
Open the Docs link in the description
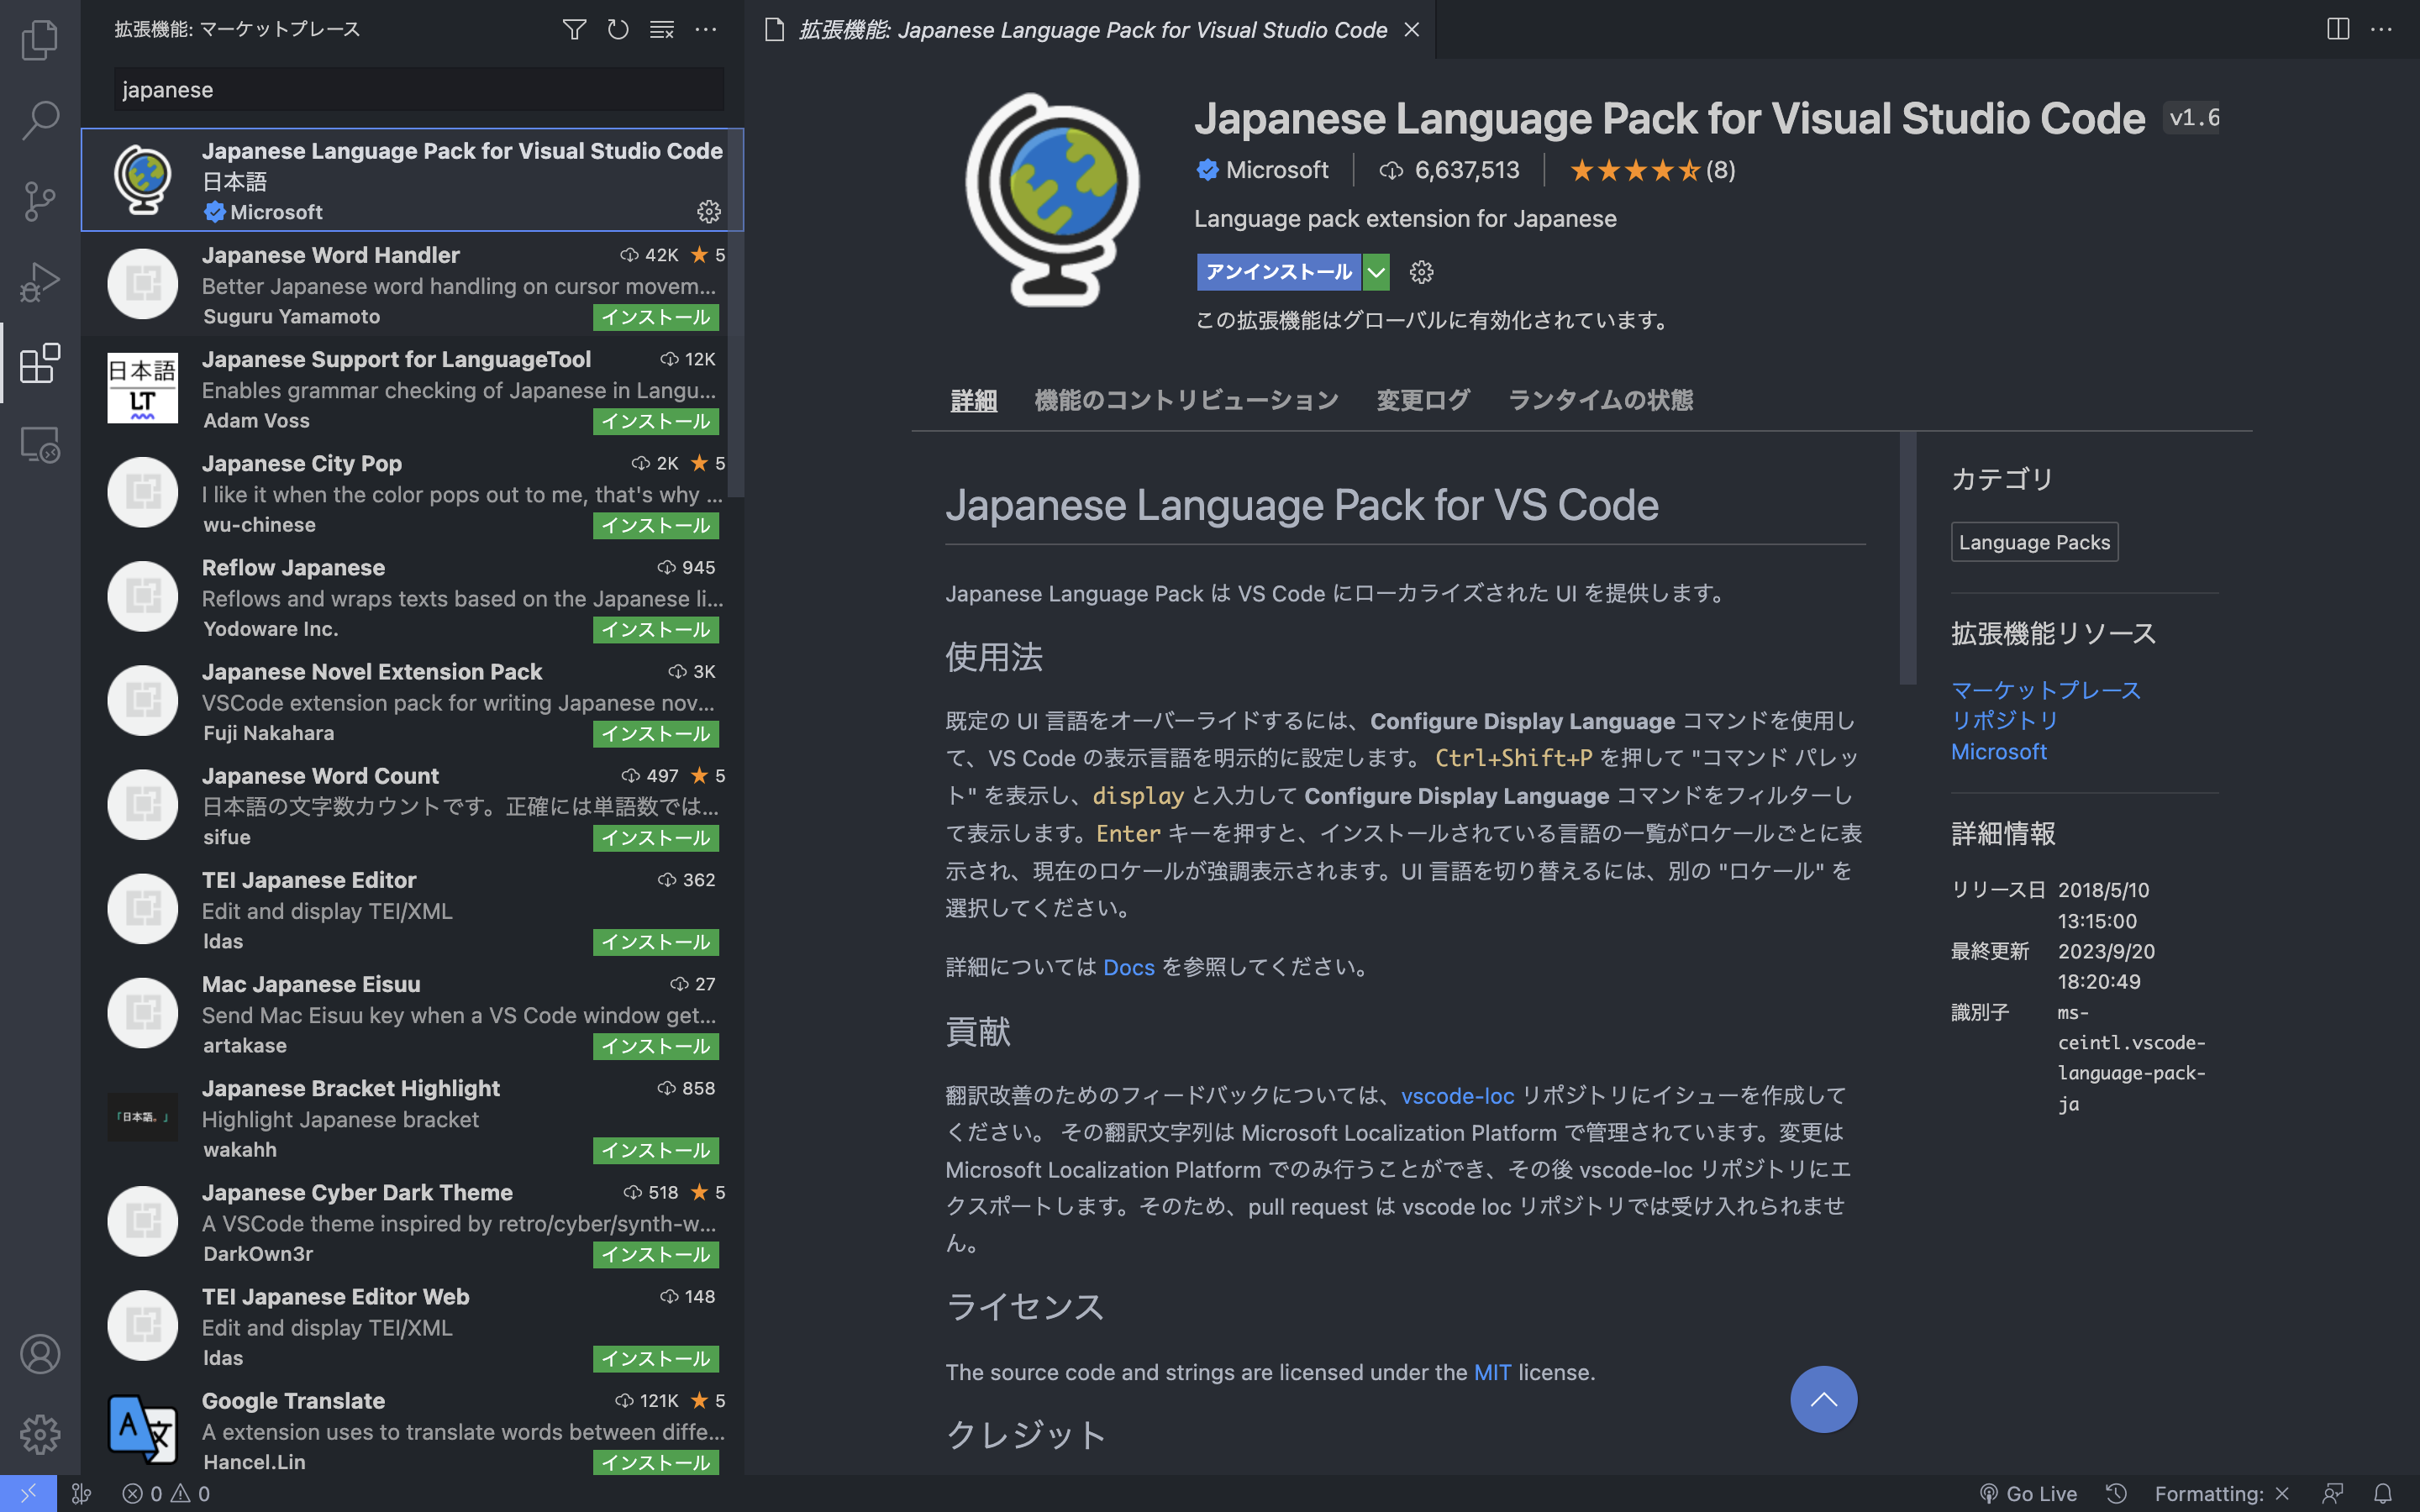(x=1129, y=967)
